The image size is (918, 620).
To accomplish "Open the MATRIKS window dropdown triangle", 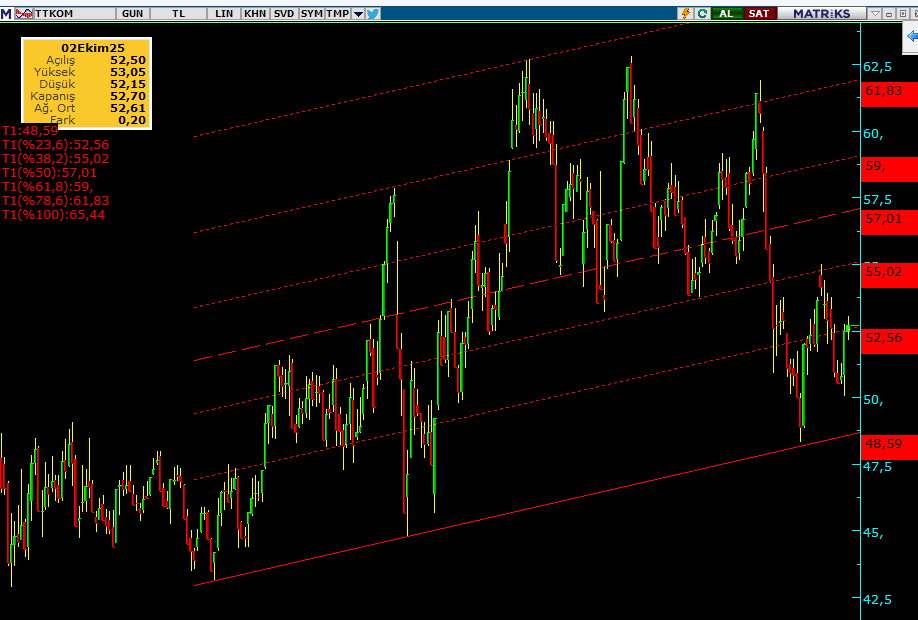I will click(x=875, y=11).
